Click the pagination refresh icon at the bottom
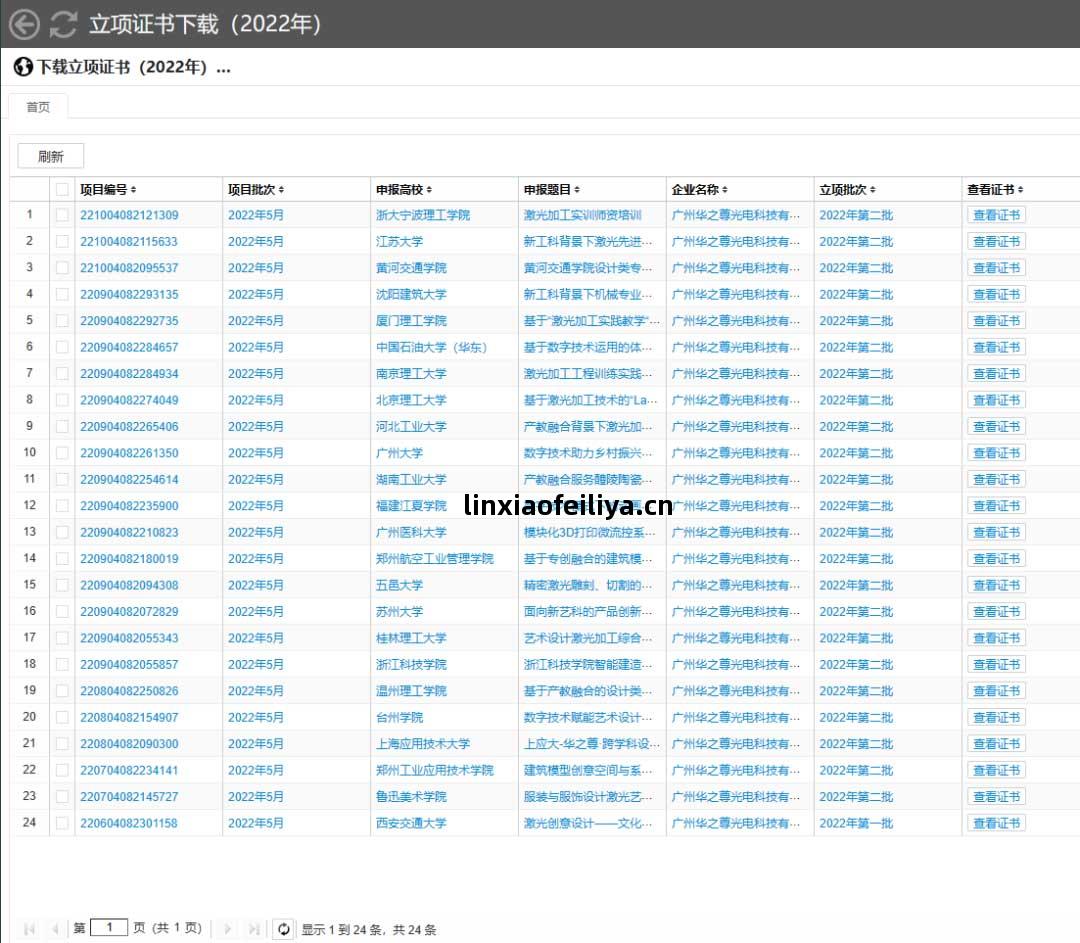This screenshot has height=943, width=1080. pyautogui.click(x=284, y=929)
